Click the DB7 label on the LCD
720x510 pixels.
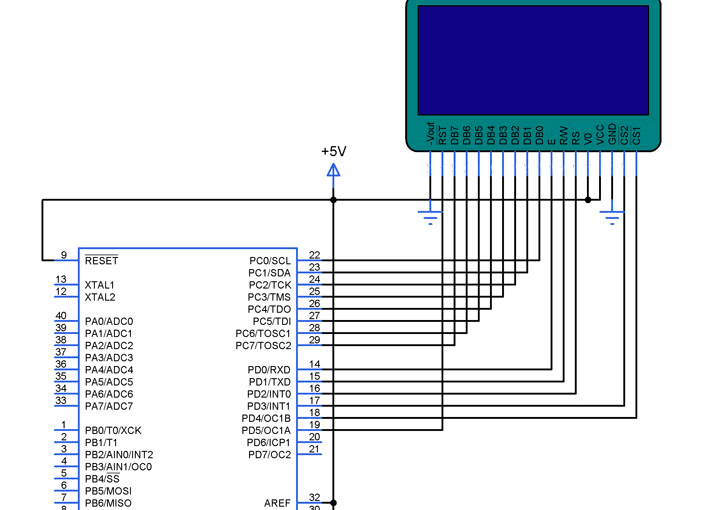[x=455, y=135]
